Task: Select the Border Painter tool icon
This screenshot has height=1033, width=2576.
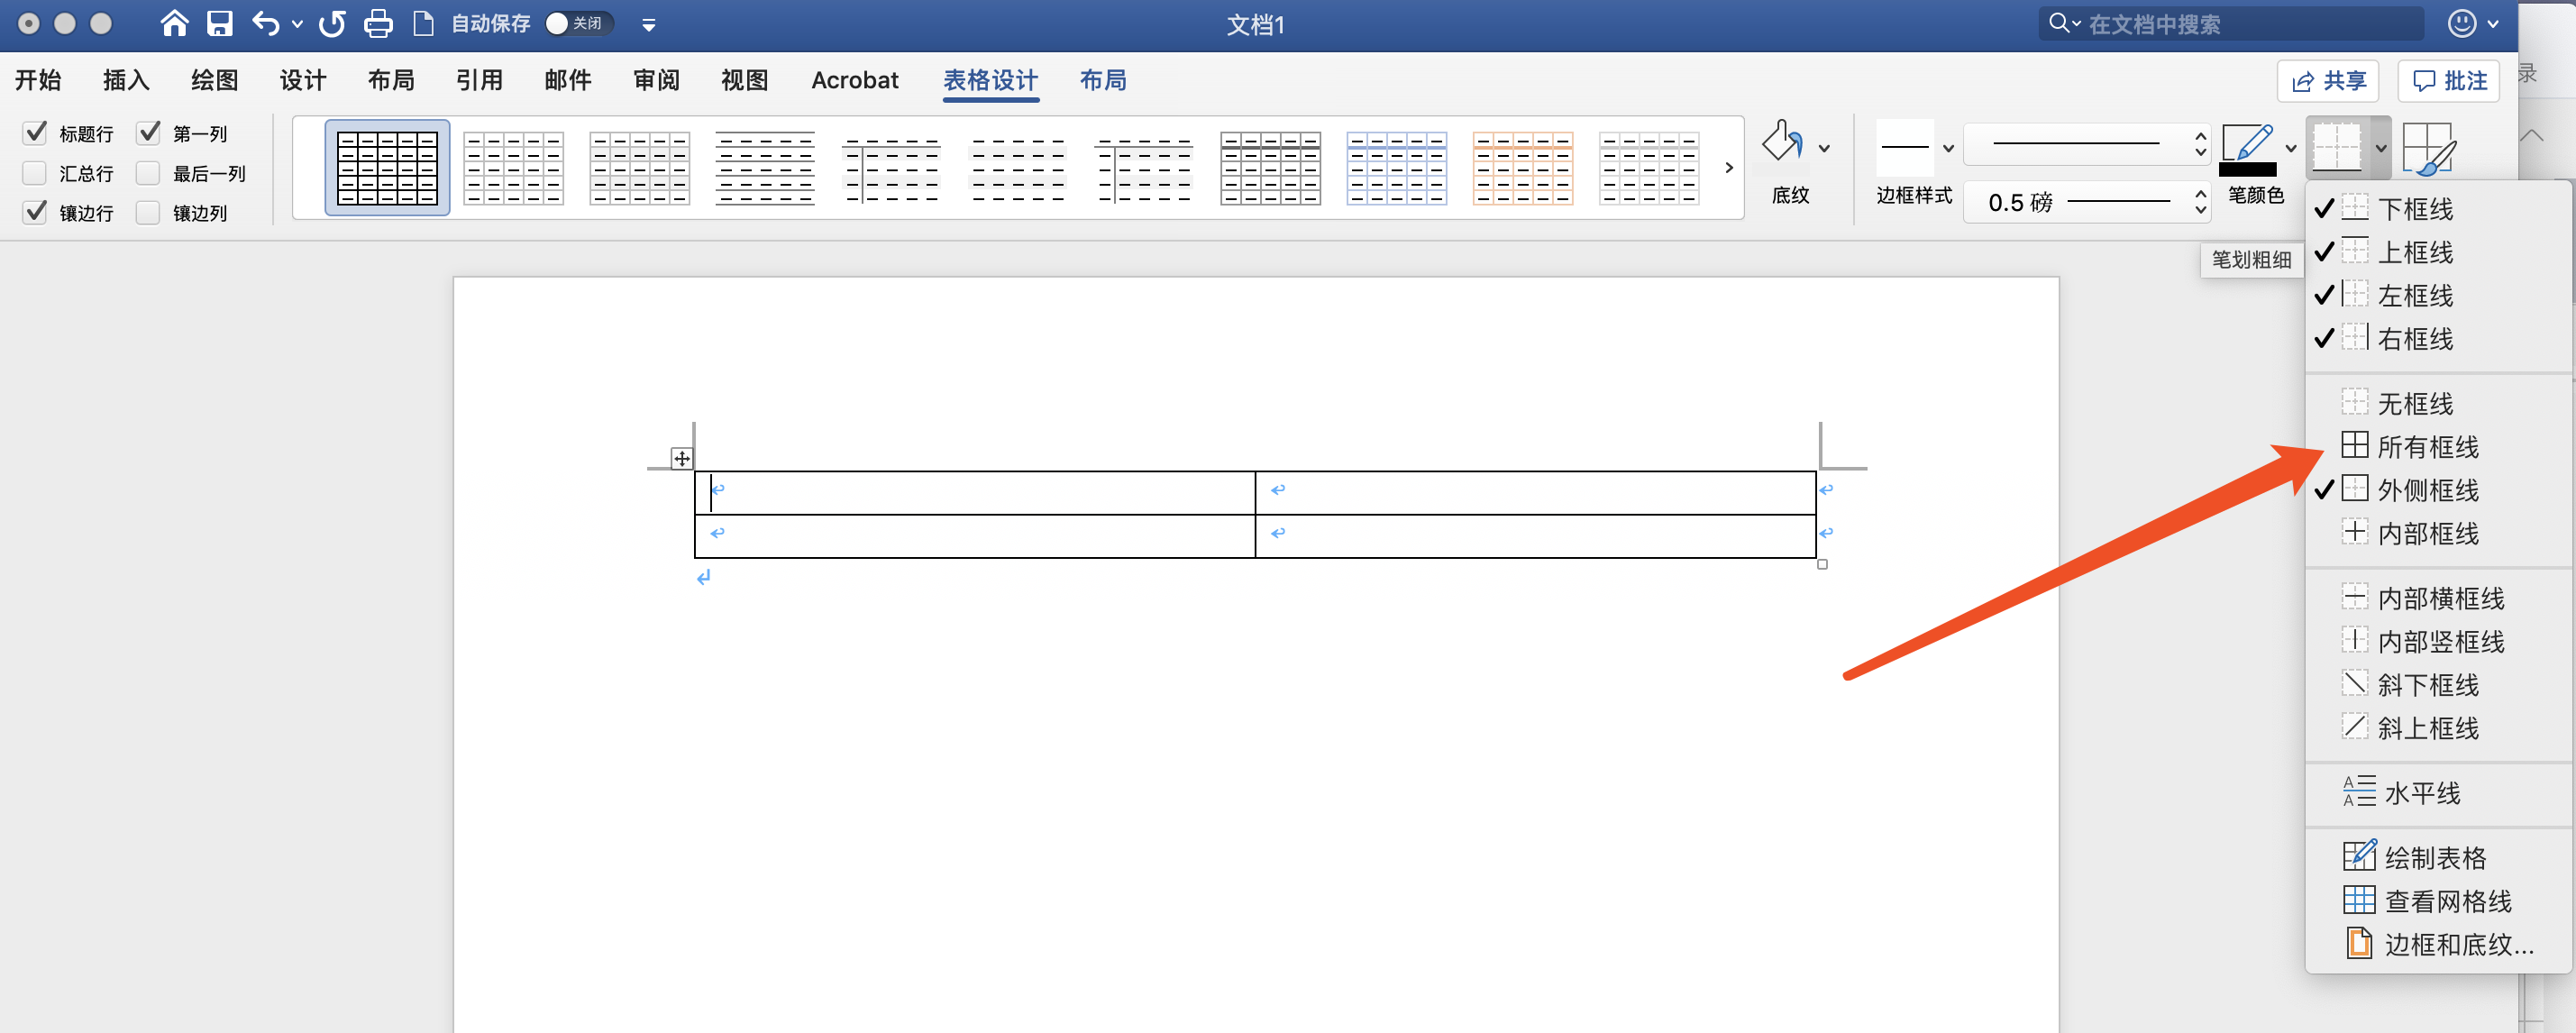Action: (2427, 148)
